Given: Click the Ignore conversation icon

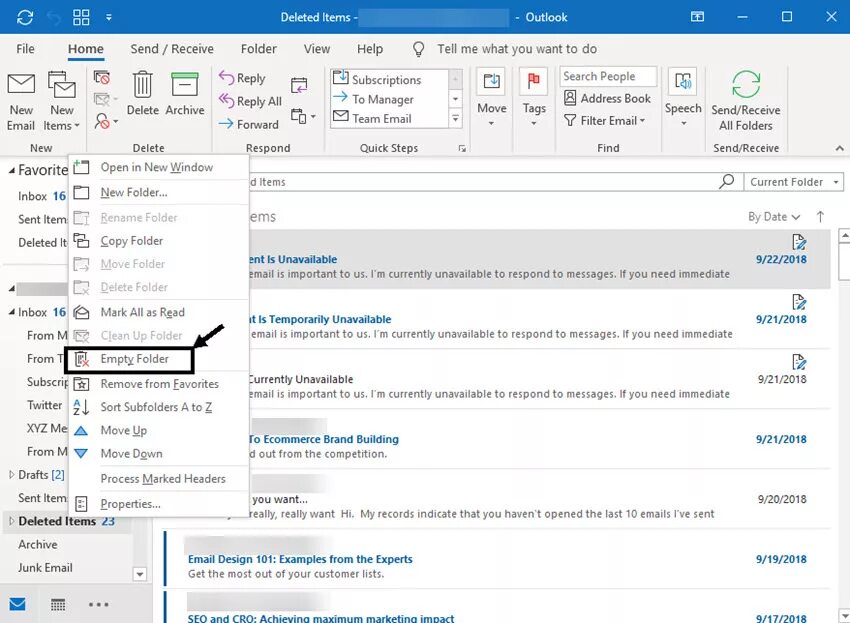Looking at the screenshot, I should click(101, 78).
